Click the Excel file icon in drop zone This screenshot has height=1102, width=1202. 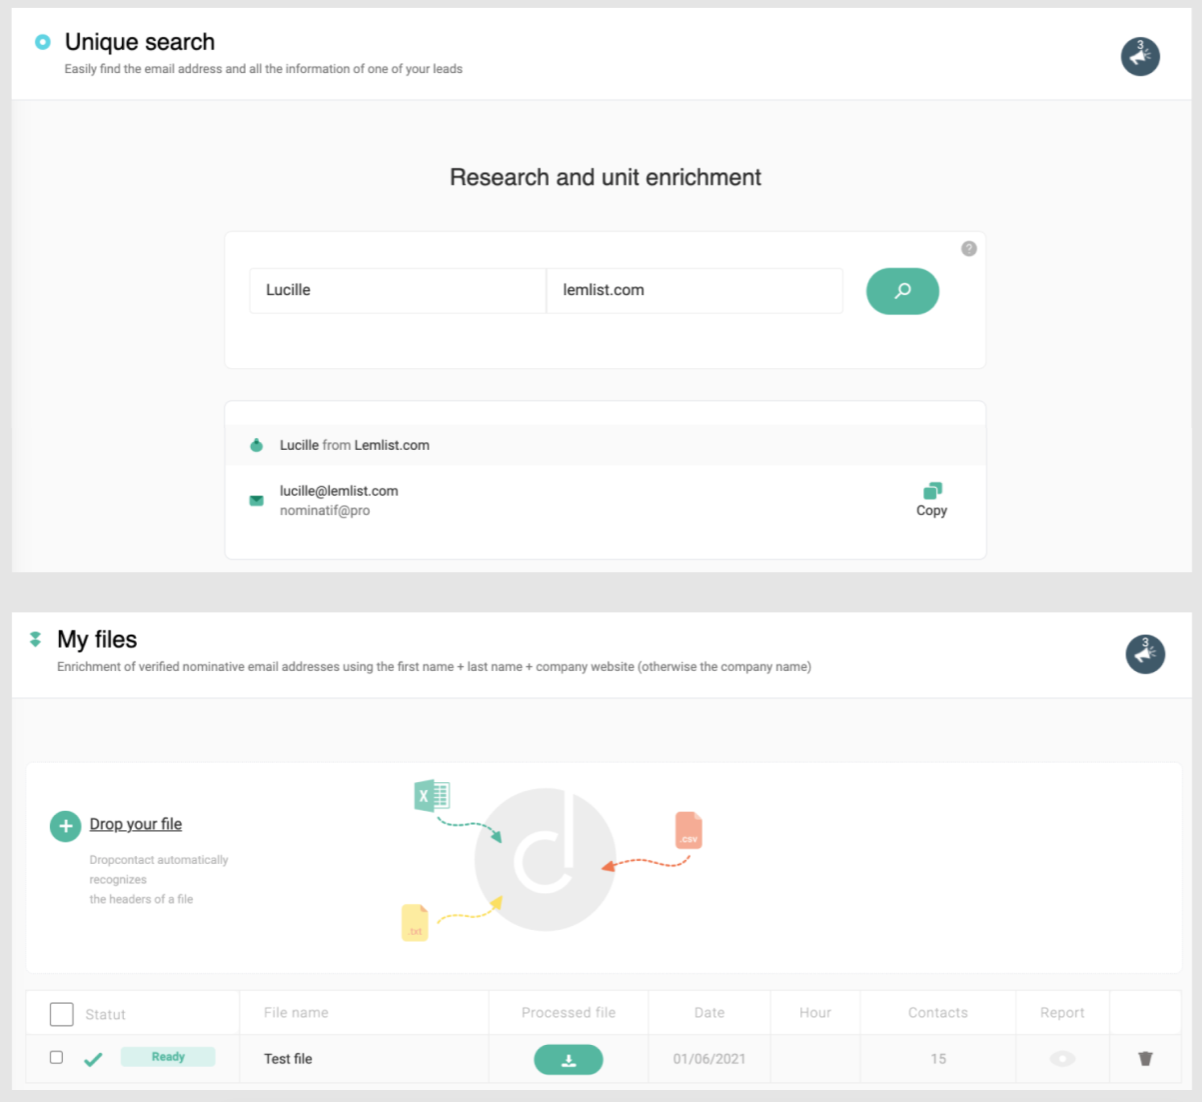(x=432, y=796)
